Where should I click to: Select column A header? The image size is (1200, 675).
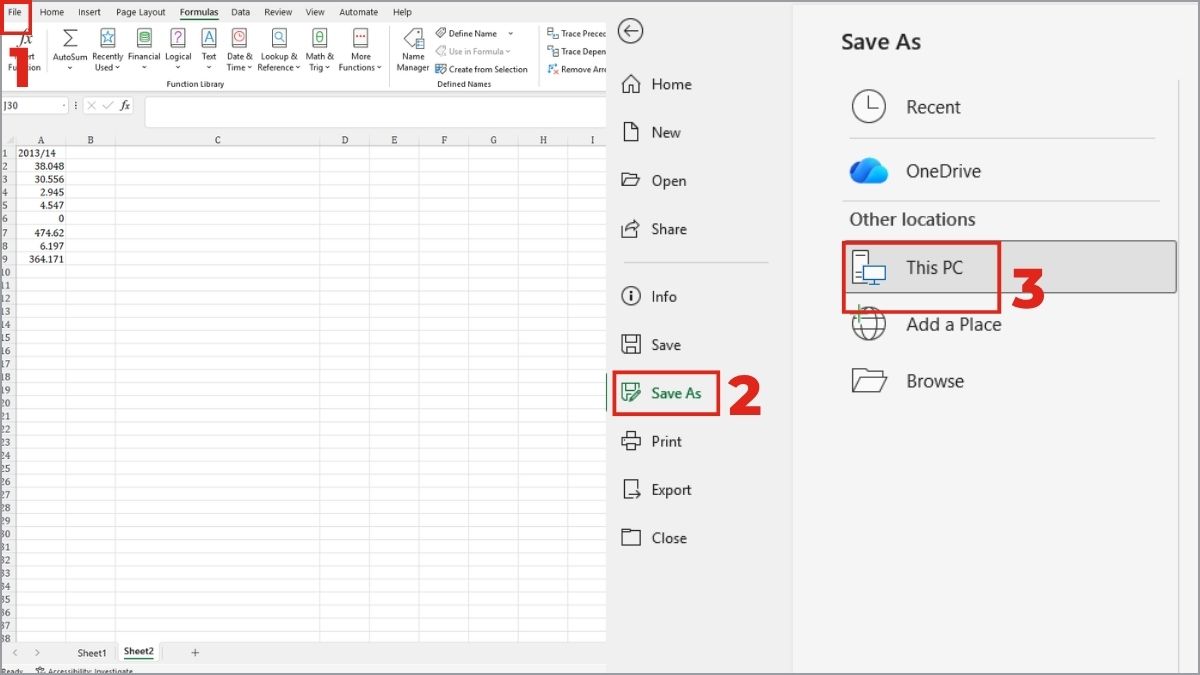[40, 140]
